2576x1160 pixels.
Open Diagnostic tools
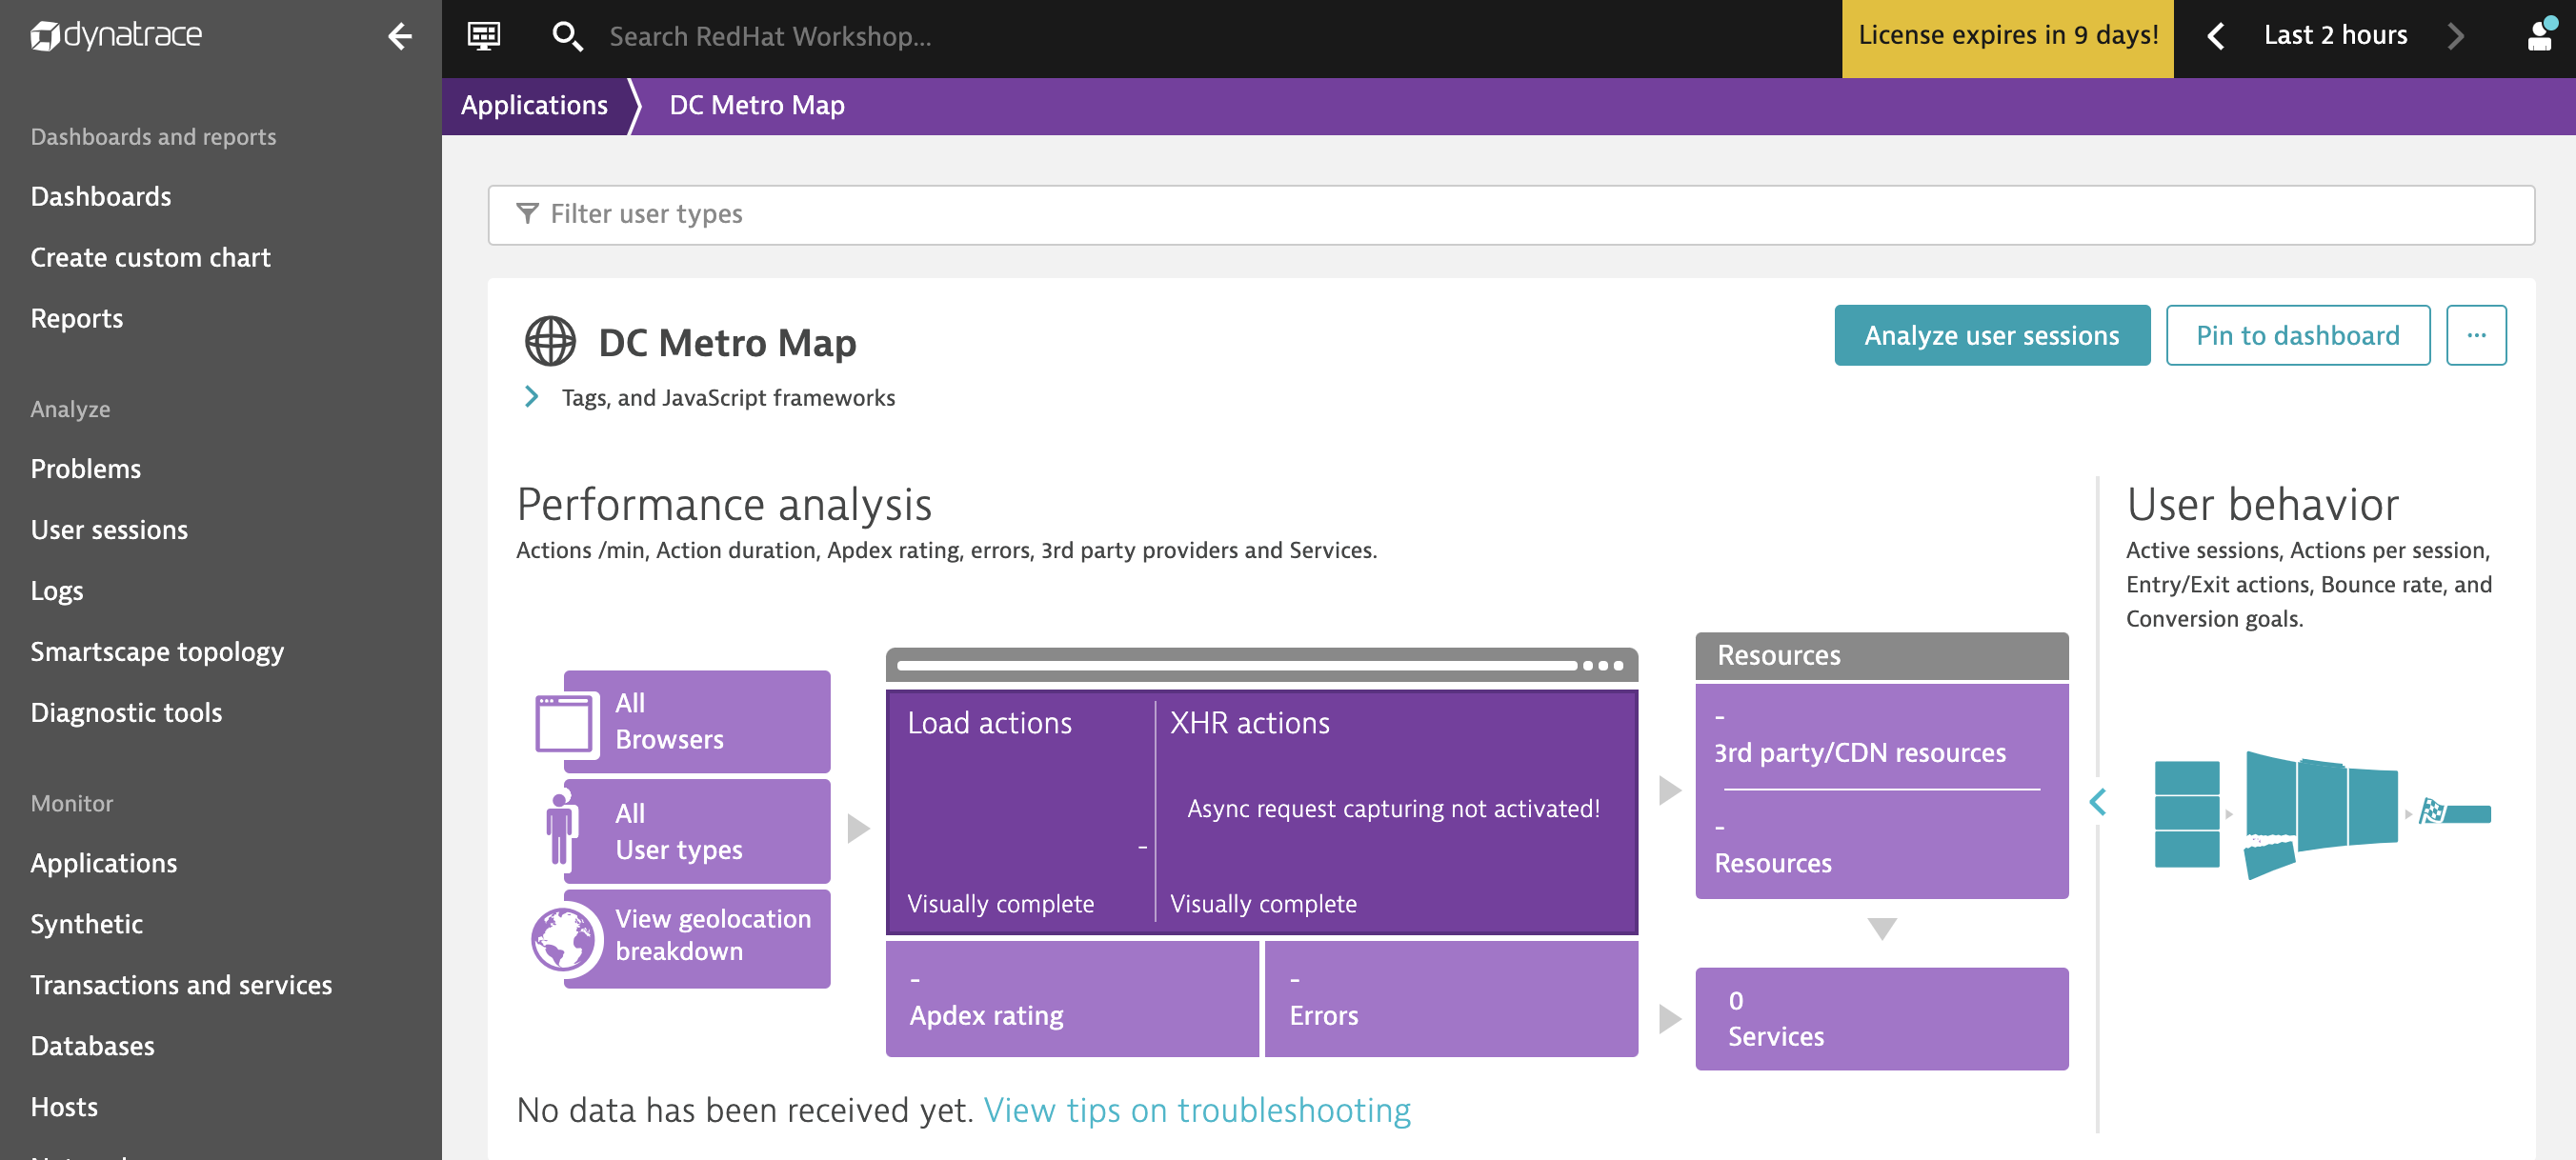pyautogui.click(x=126, y=712)
